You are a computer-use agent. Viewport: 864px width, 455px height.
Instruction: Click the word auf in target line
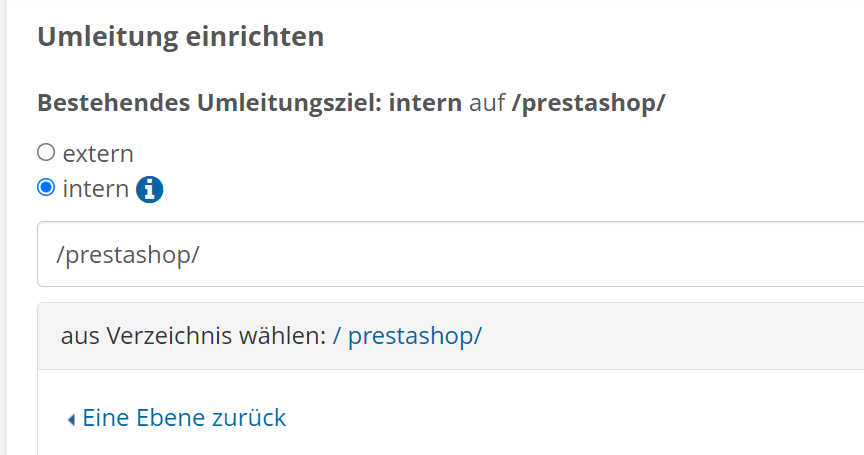click(487, 103)
